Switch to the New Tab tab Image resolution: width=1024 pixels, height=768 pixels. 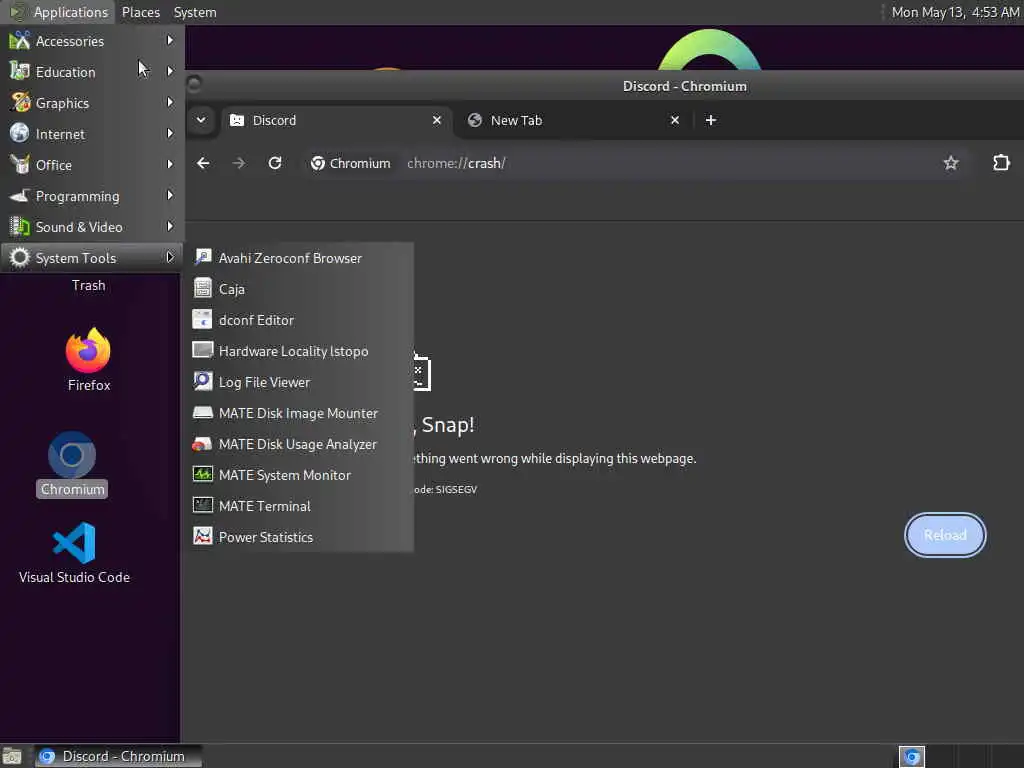coord(575,120)
